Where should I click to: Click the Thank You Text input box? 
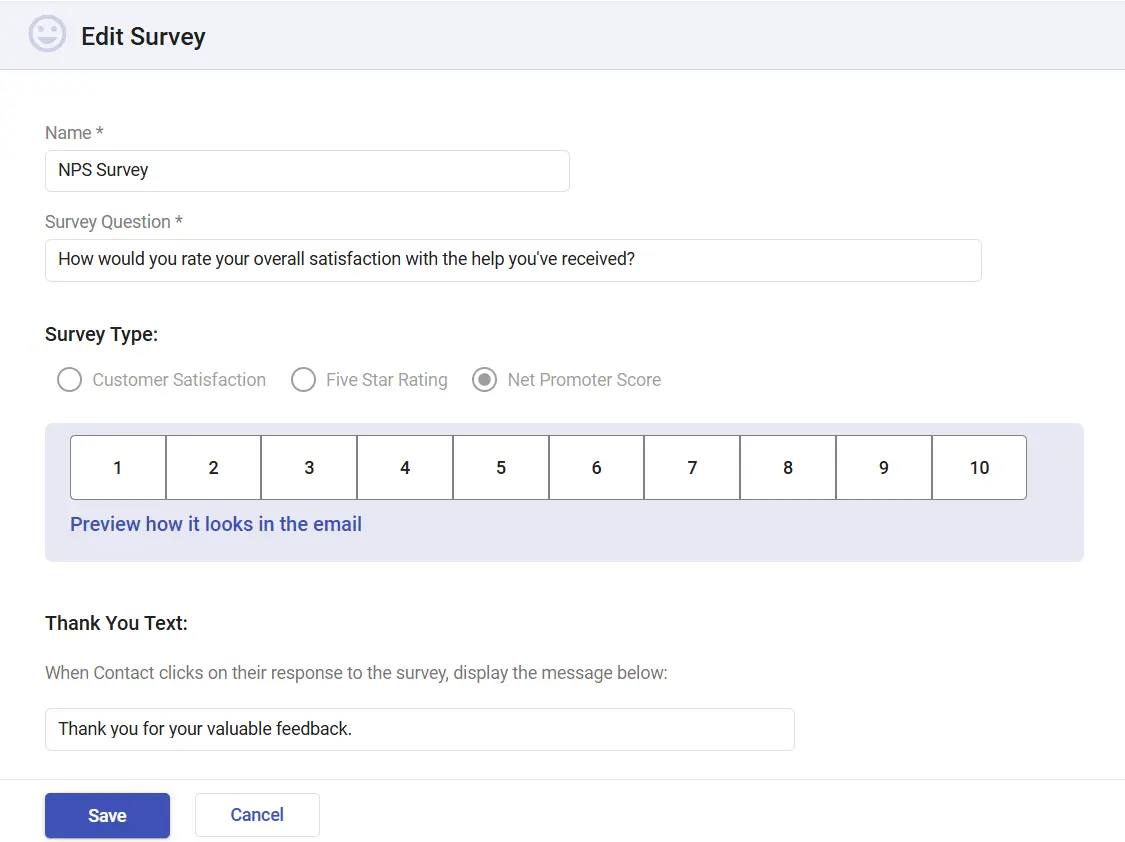(x=419, y=729)
